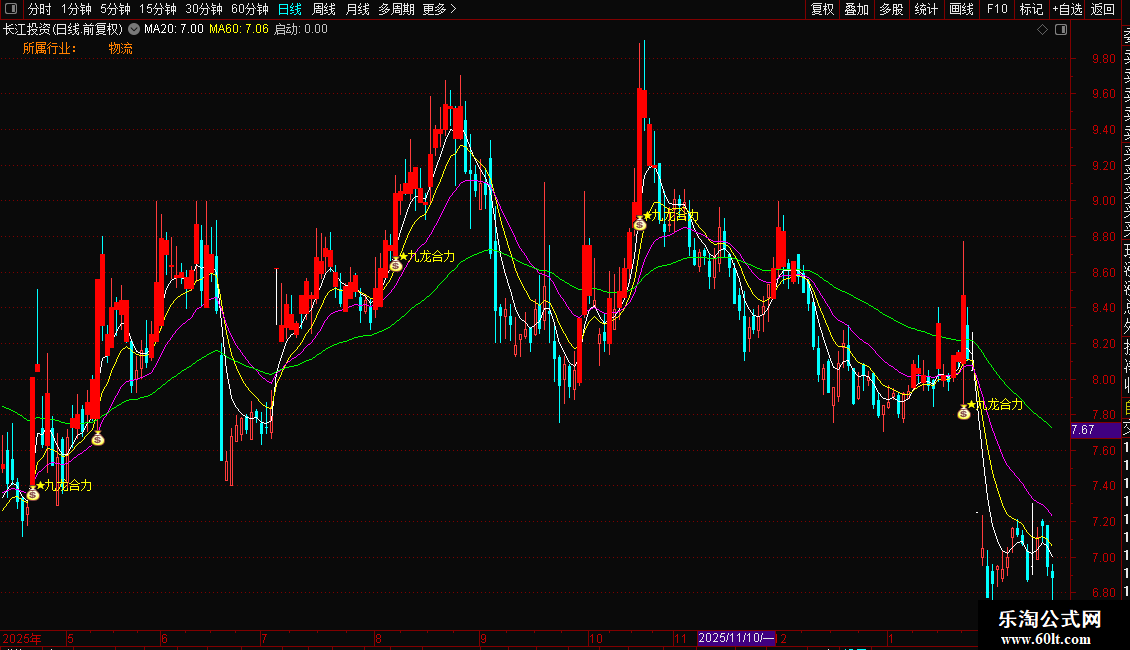Screen dimensions: 1130x650
Task: Select the 15分钟 period tab
Action: [158, 9]
